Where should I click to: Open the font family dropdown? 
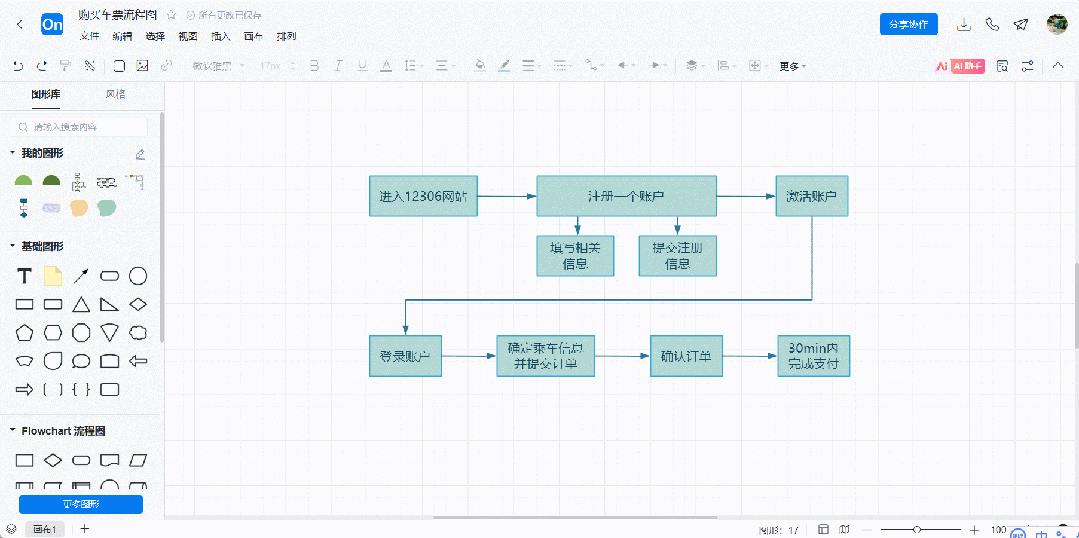pyautogui.click(x=221, y=66)
